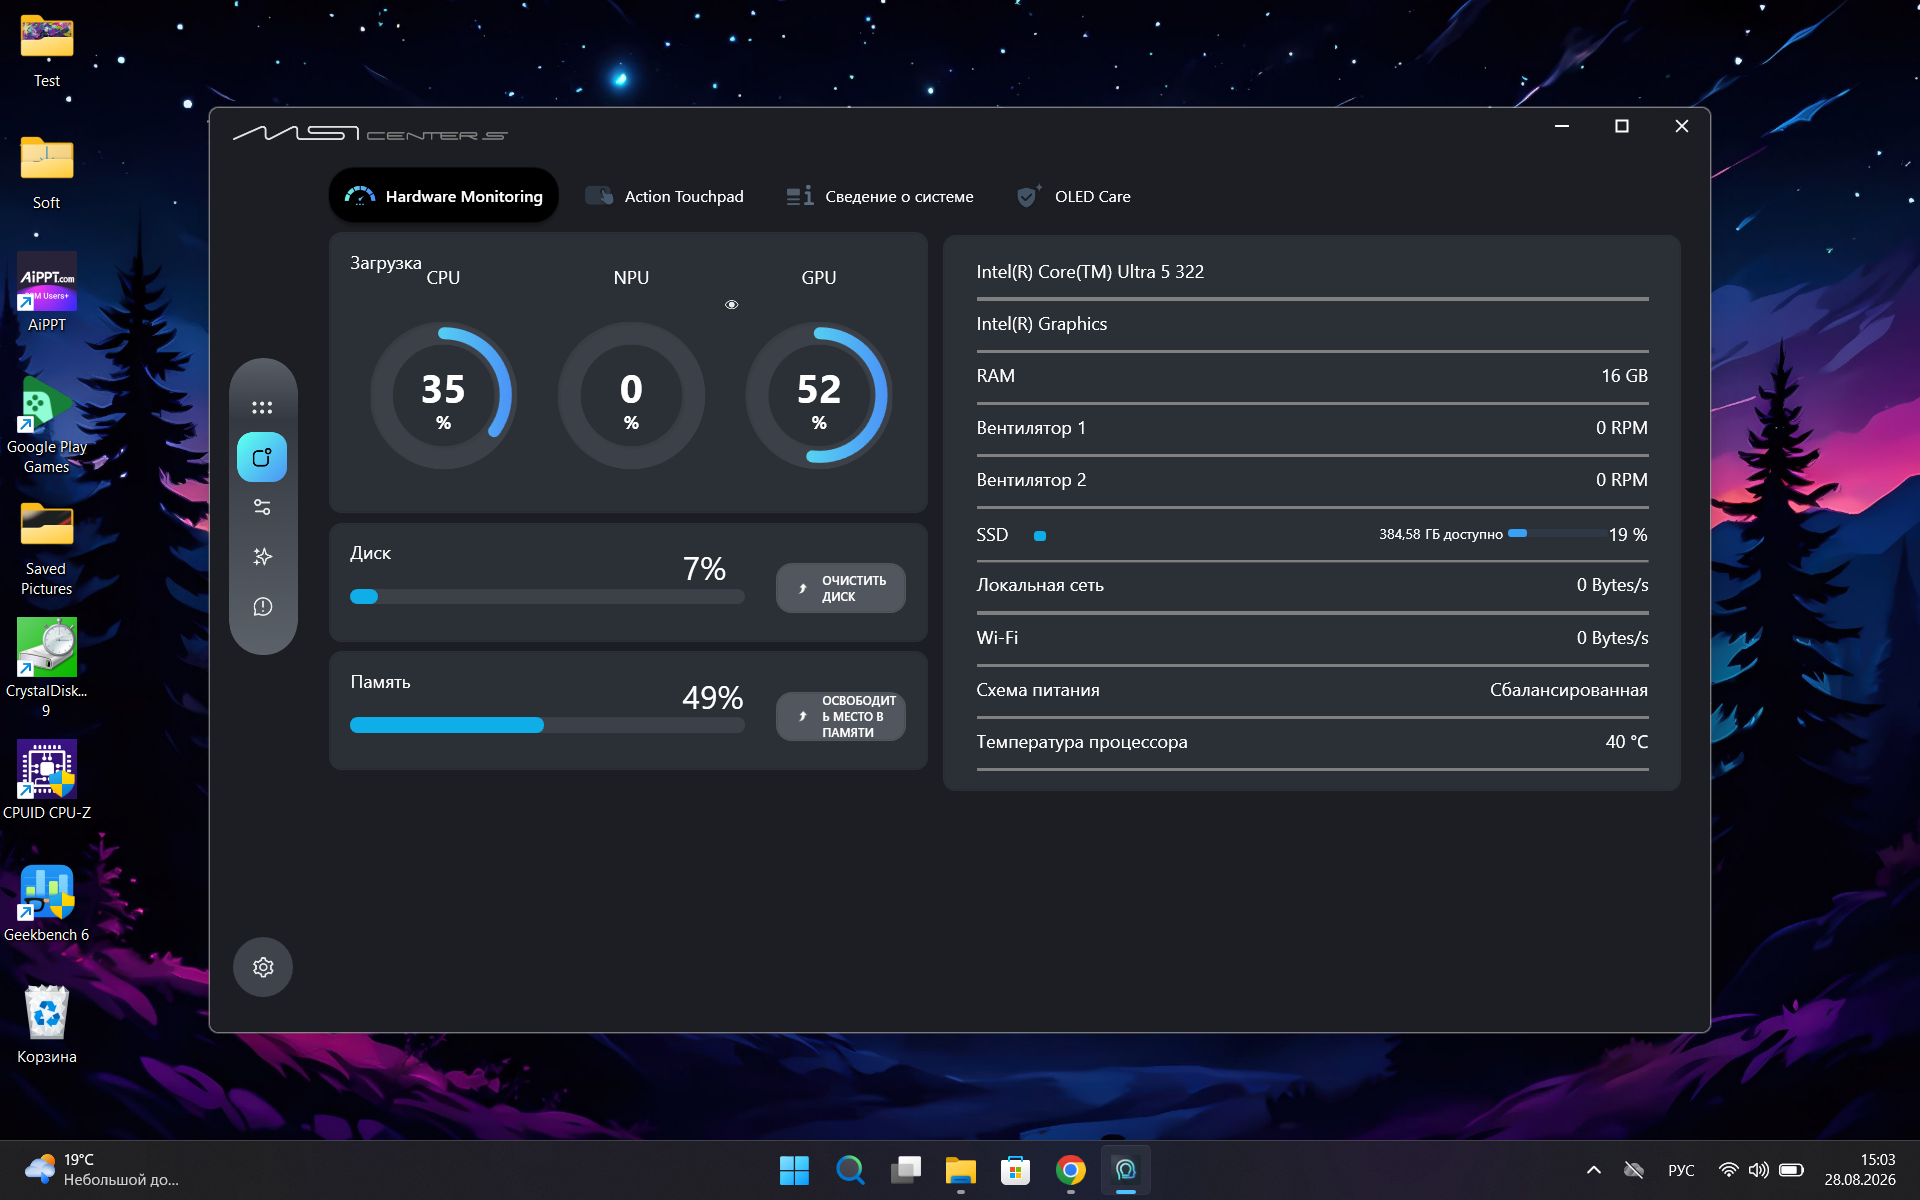The width and height of the screenshot is (1920, 1200).
Task: Launch Google Play Games shortcut
Action: 47,426
